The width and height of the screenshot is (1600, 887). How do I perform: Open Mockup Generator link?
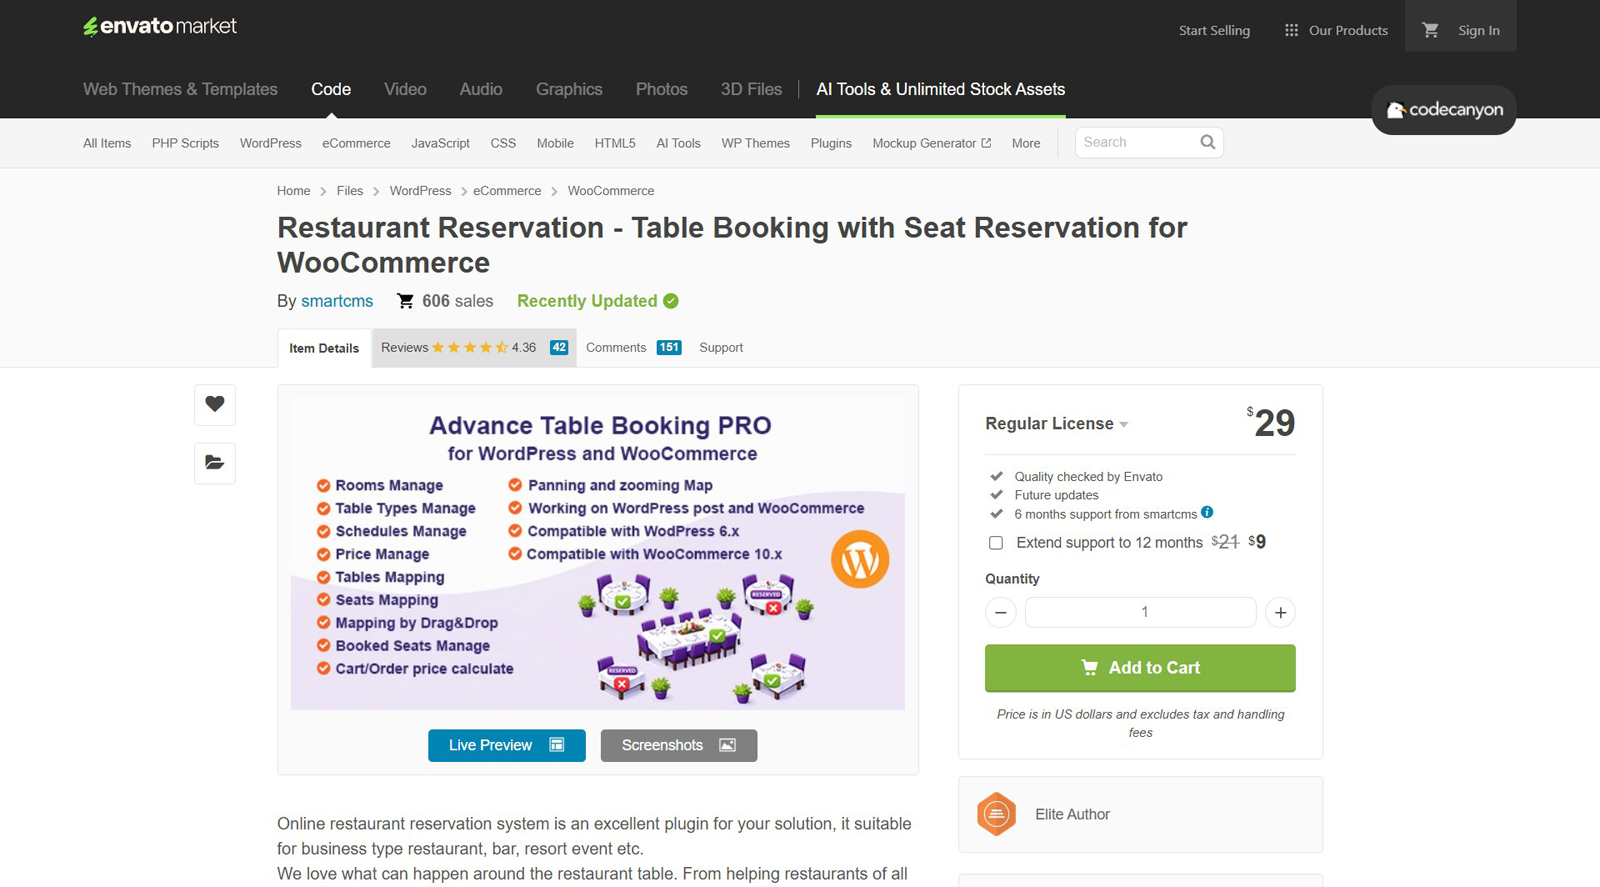pos(931,143)
